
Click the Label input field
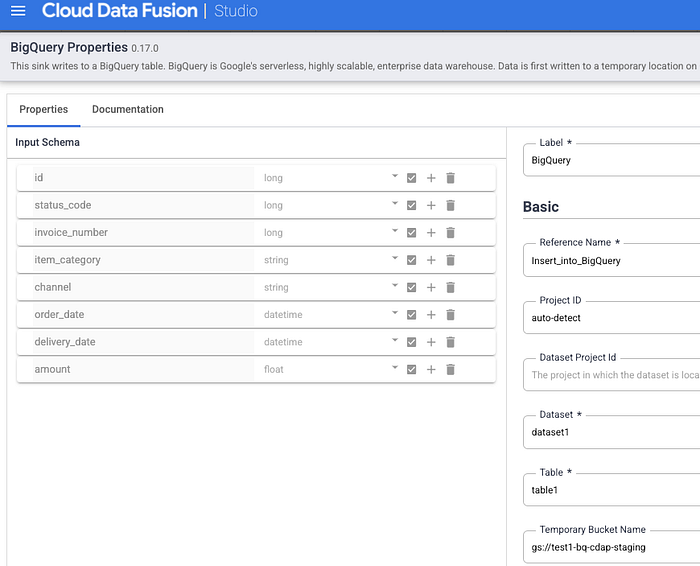pos(612,160)
